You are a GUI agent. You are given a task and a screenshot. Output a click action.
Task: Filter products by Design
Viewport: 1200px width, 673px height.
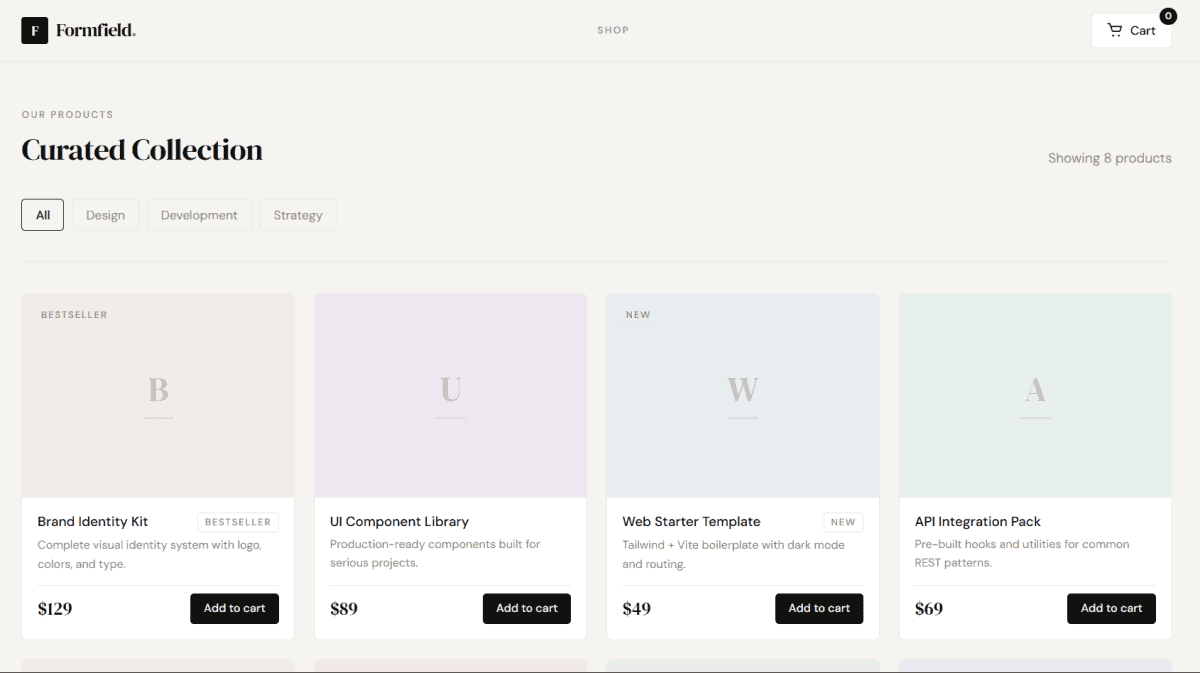pos(105,215)
